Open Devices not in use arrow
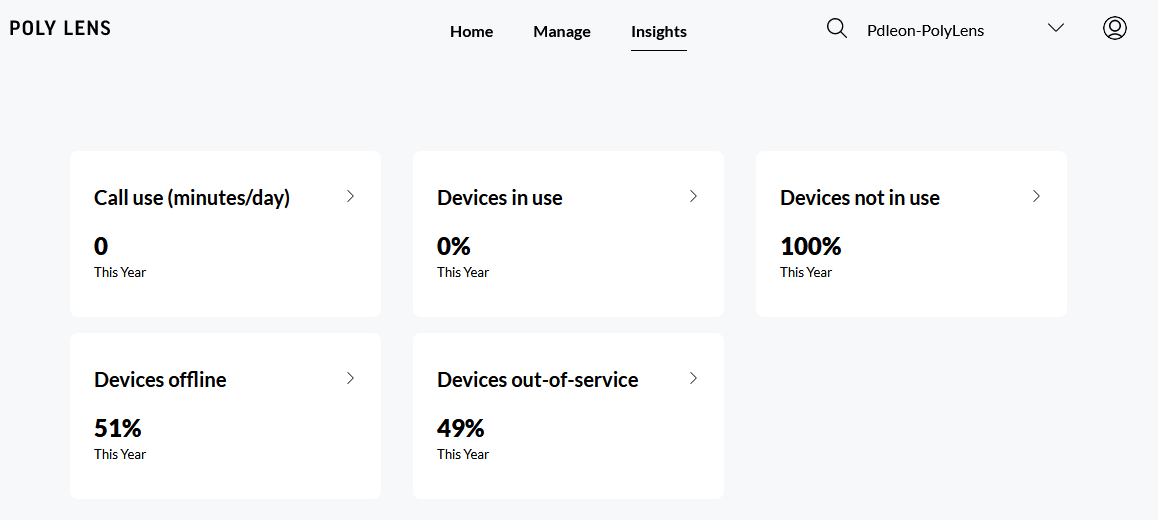The height and width of the screenshot is (520, 1158). 1036,196
